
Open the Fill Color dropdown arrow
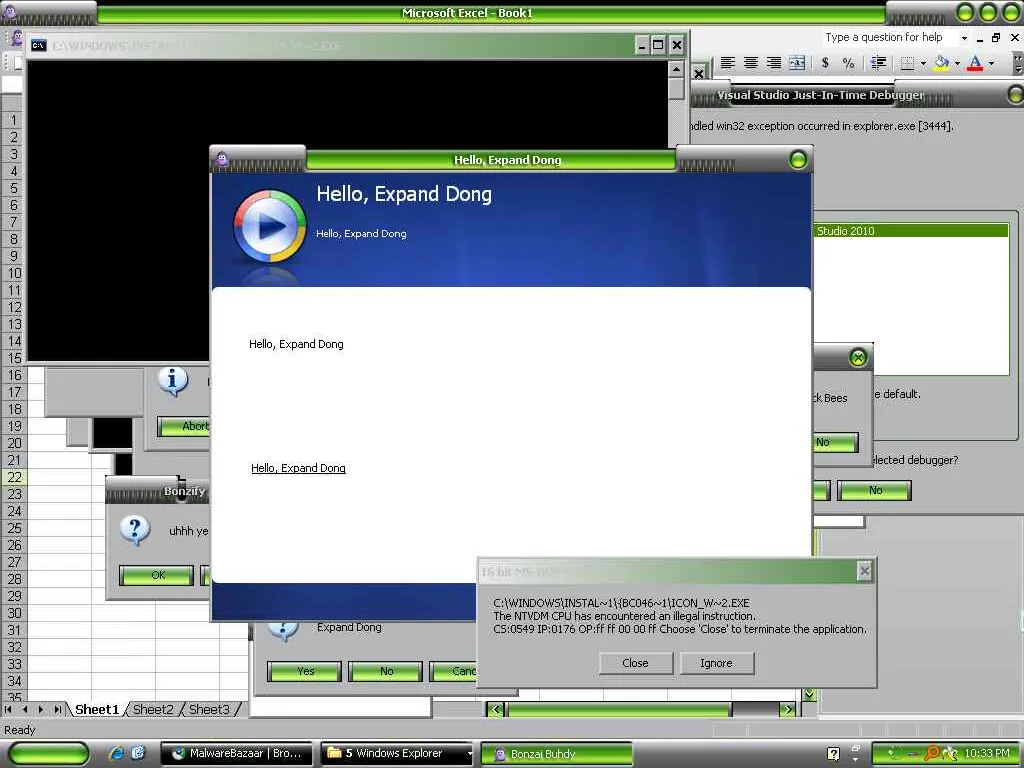click(x=957, y=63)
